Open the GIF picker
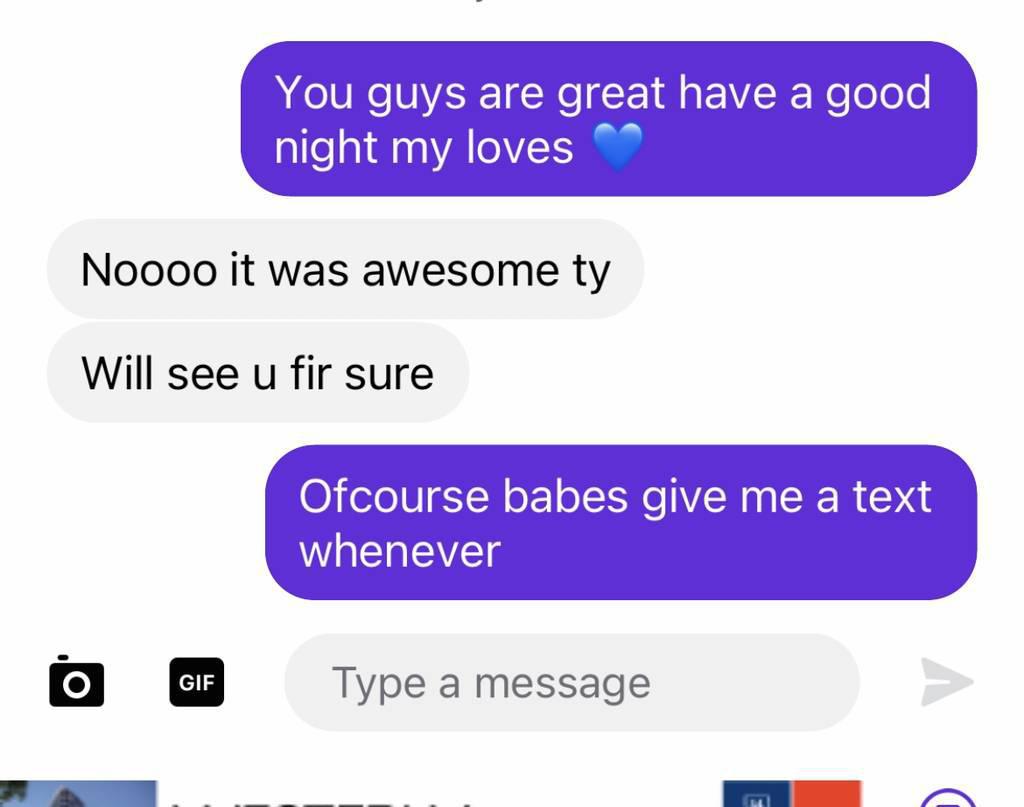 coord(197,682)
